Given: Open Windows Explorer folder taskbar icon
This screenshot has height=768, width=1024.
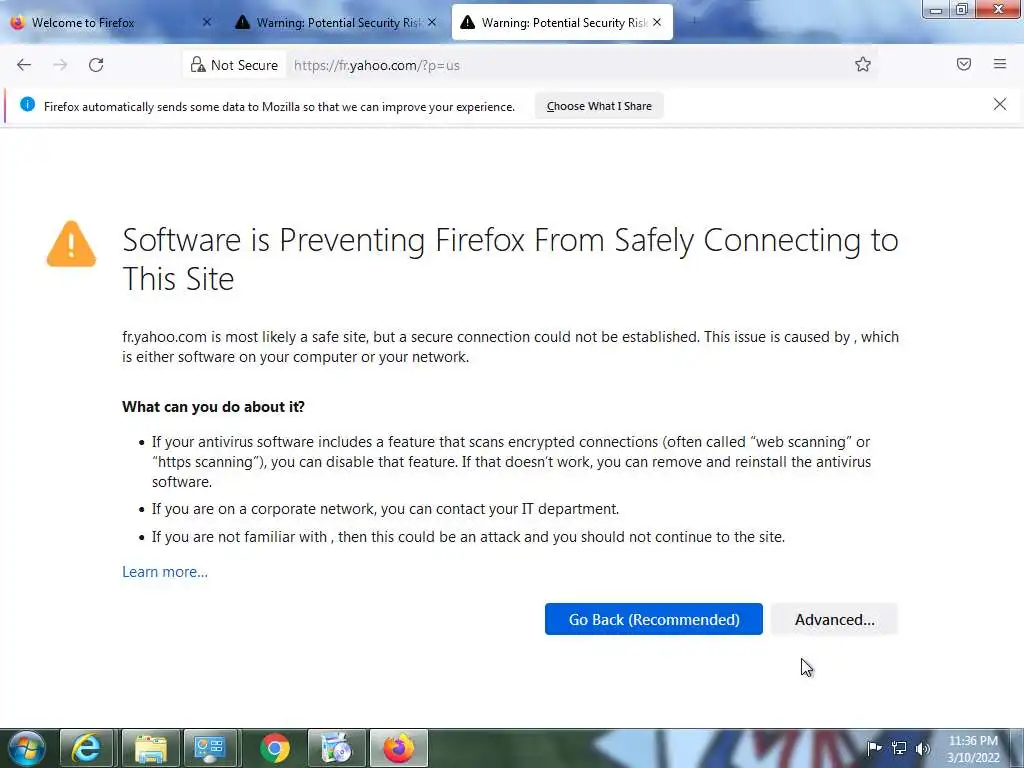Looking at the screenshot, I should pyautogui.click(x=151, y=747).
